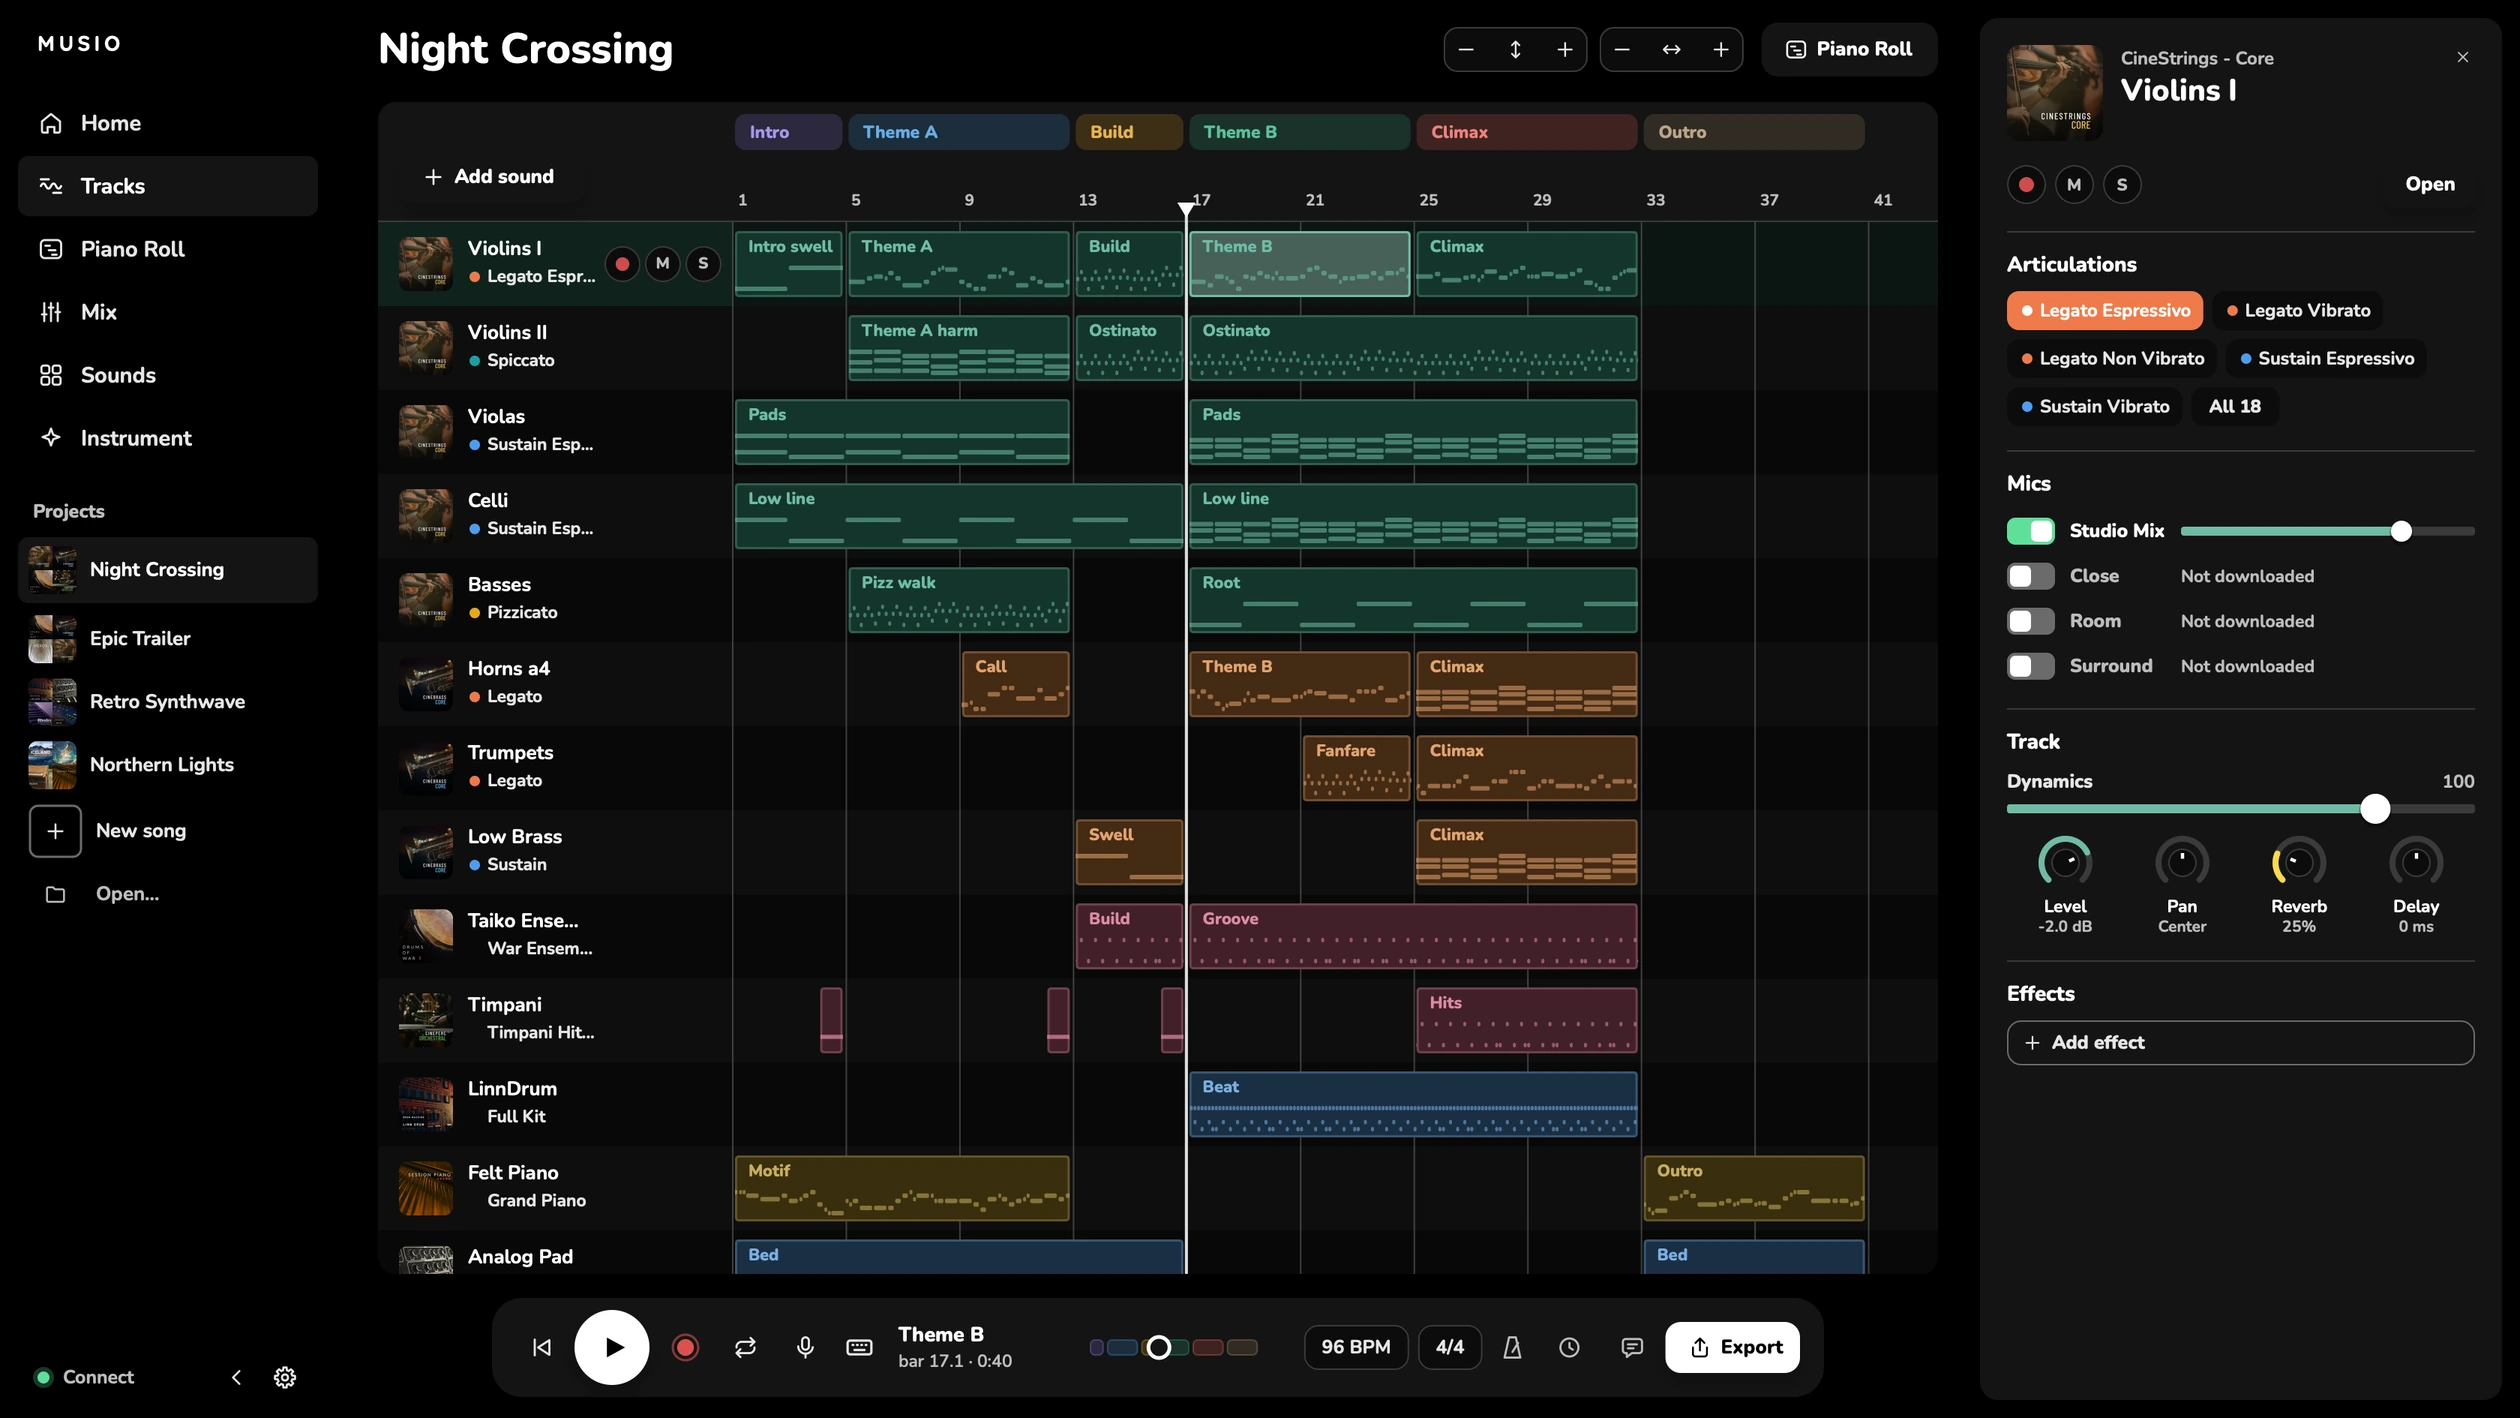The image size is (2520, 1418).
Task: Click Add sound
Action: point(489,176)
